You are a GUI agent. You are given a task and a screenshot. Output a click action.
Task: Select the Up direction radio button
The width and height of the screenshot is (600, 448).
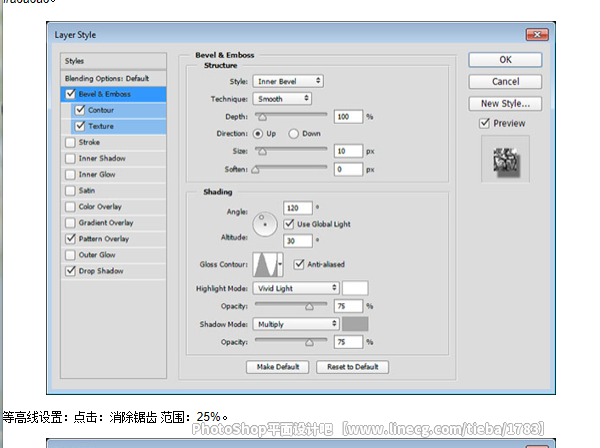(258, 134)
